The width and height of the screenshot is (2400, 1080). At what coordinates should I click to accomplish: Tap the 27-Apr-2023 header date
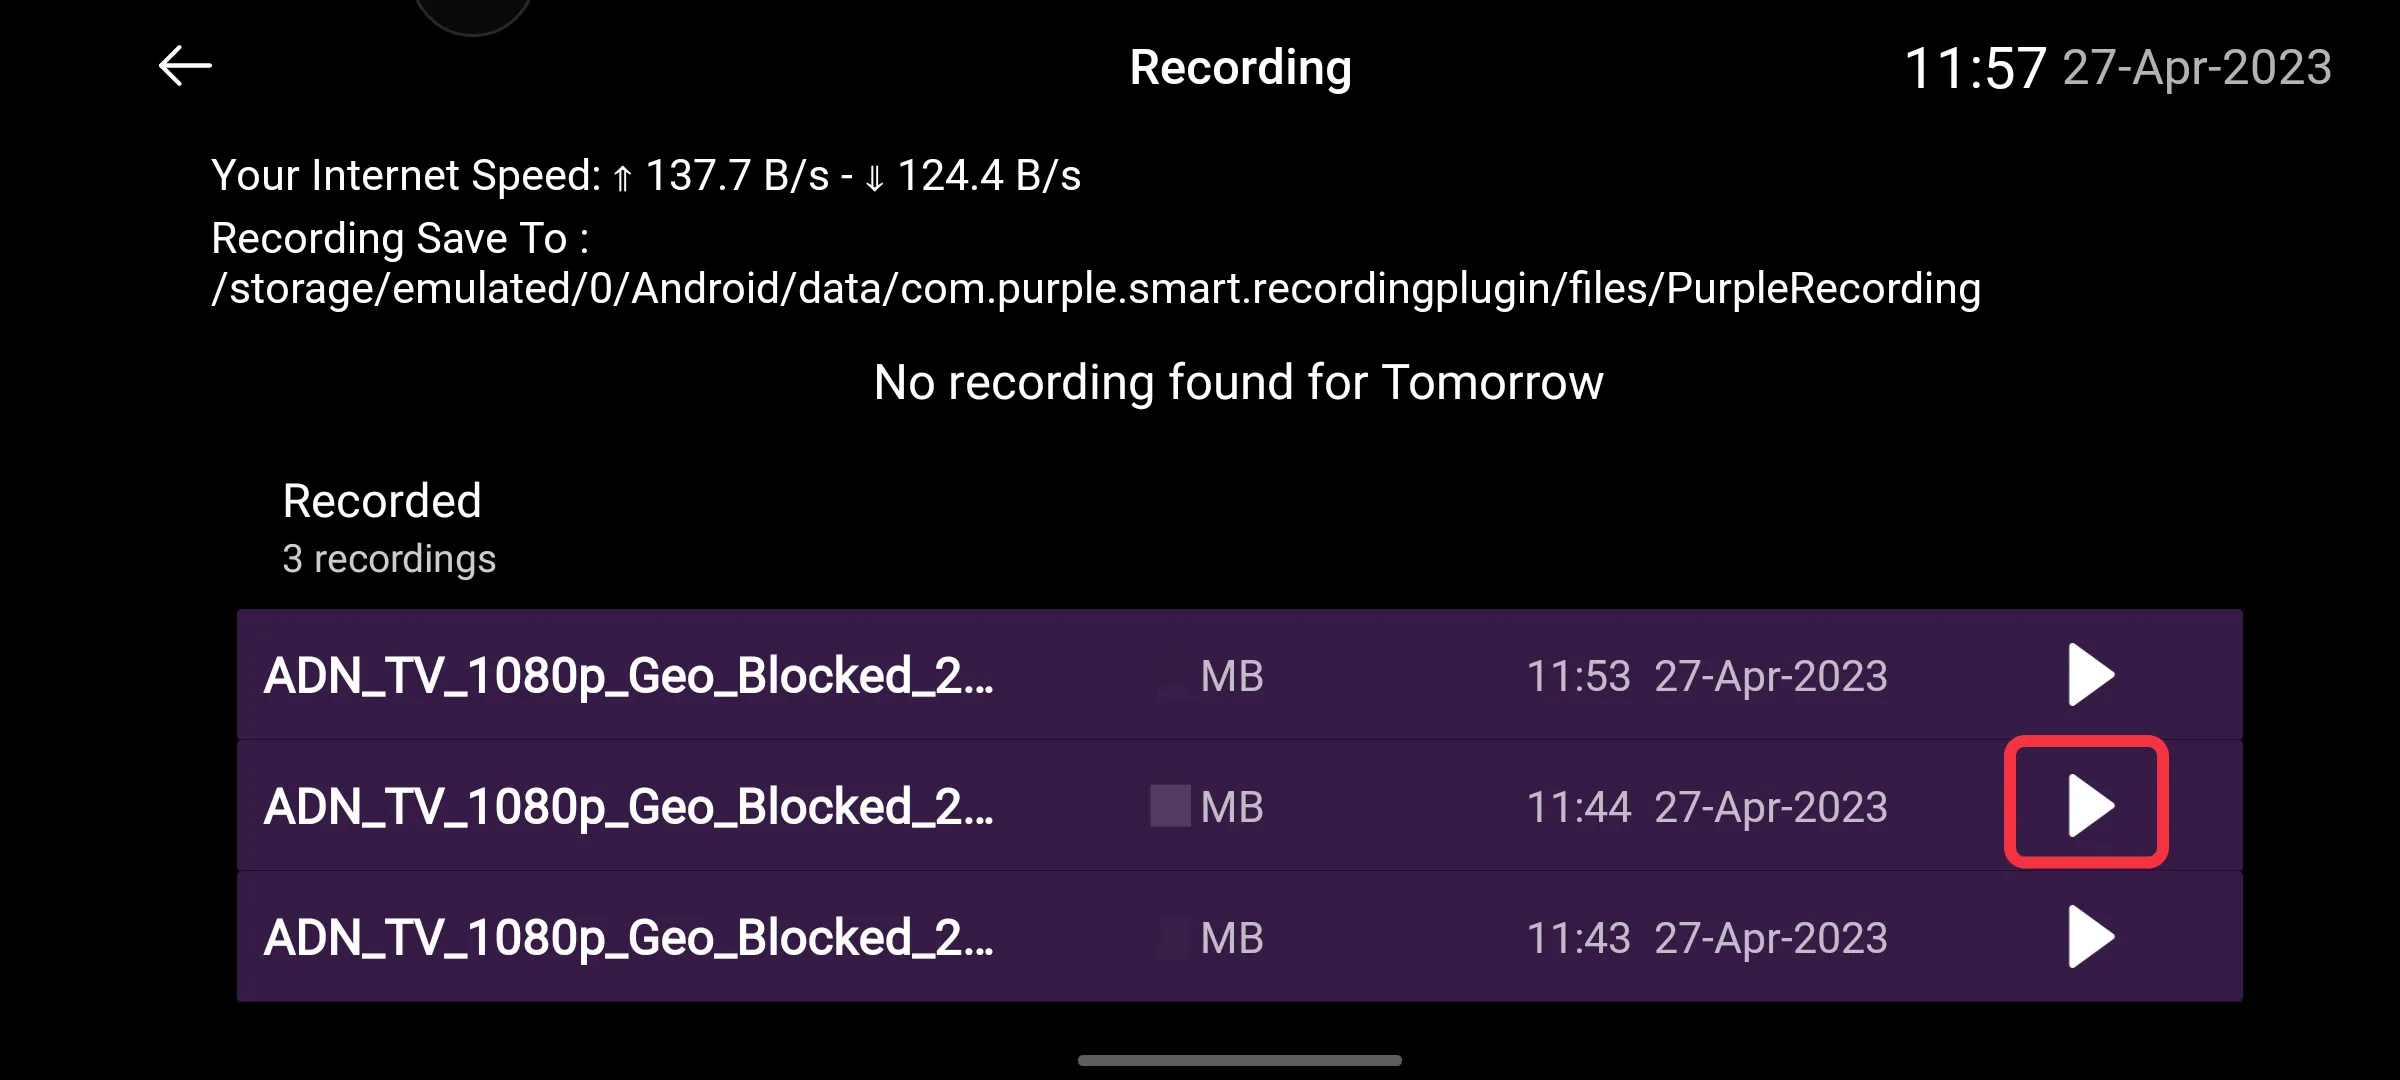tap(2197, 68)
